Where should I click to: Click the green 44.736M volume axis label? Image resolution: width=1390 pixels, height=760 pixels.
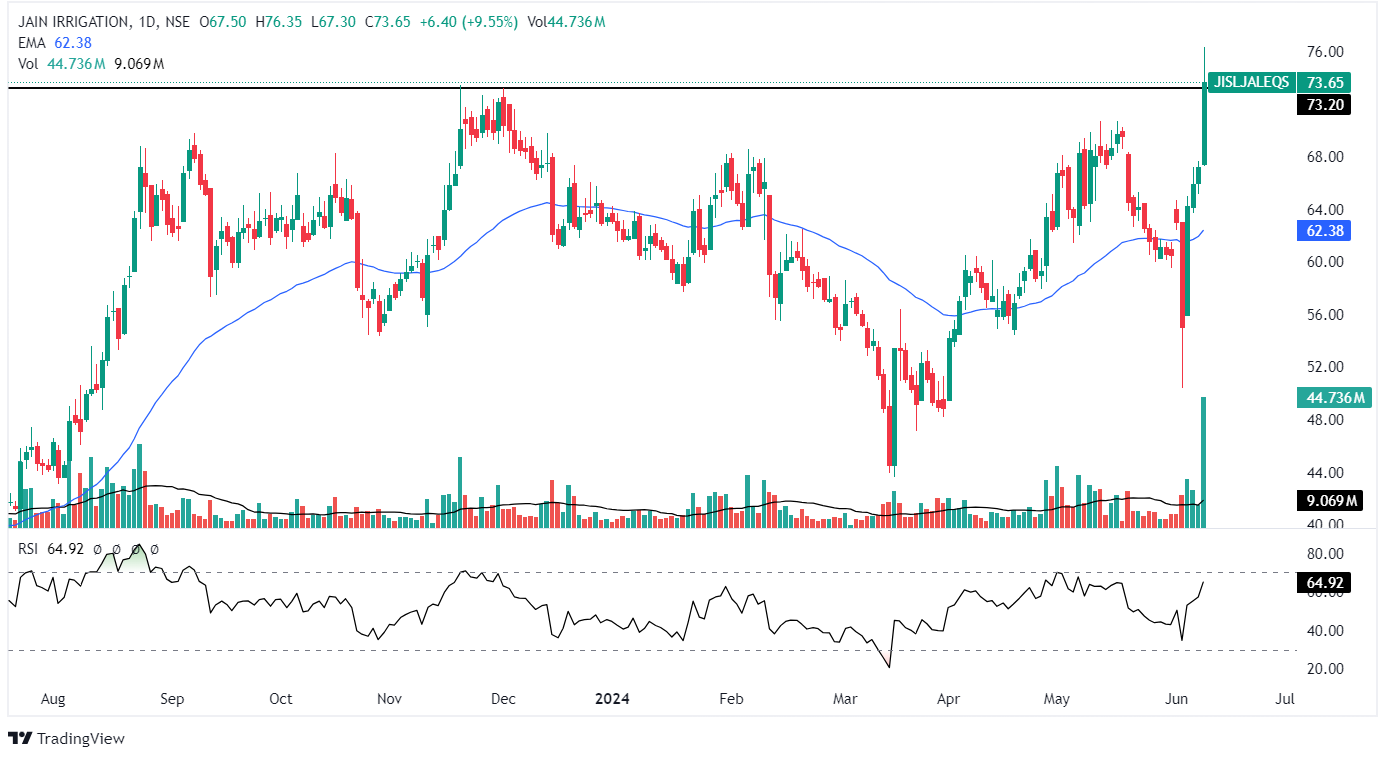(1329, 398)
